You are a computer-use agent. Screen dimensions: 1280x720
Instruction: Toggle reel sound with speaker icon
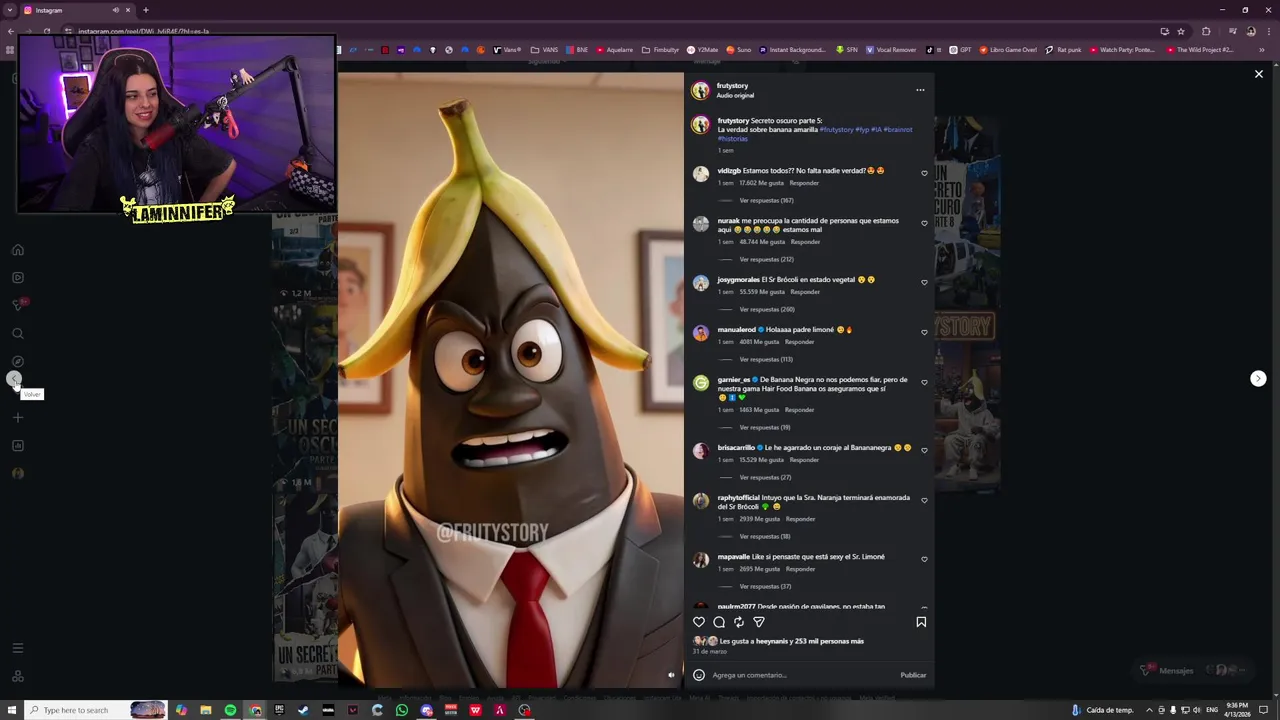coord(671,675)
